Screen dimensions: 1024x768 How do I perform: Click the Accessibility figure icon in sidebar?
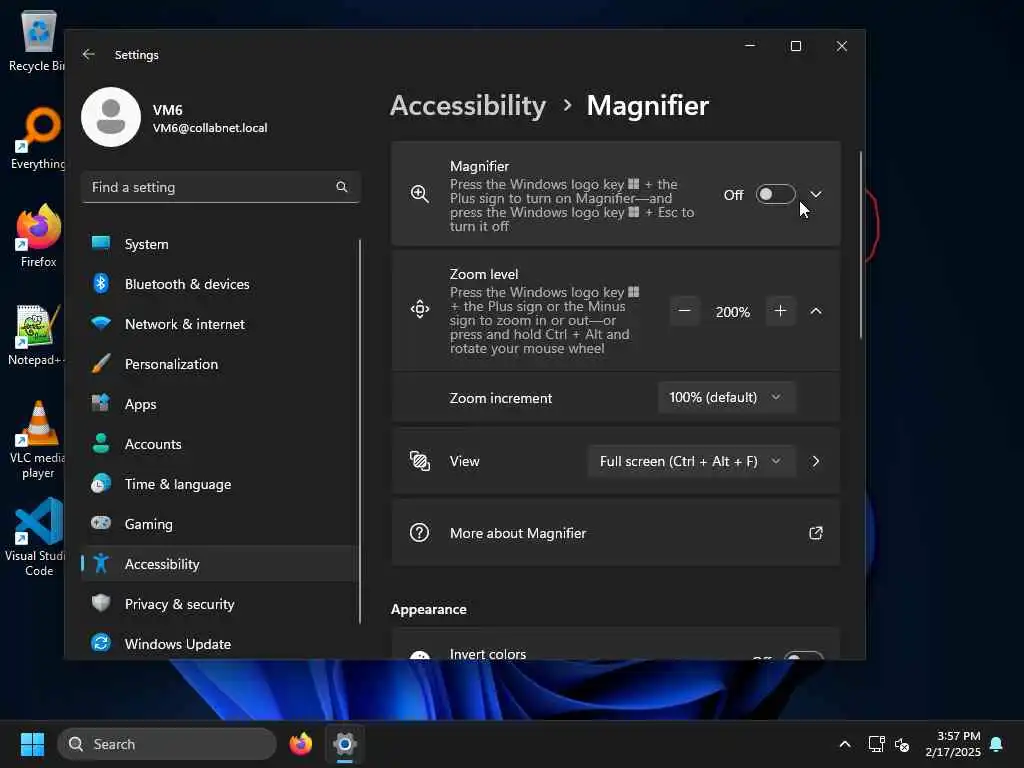[x=101, y=564]
